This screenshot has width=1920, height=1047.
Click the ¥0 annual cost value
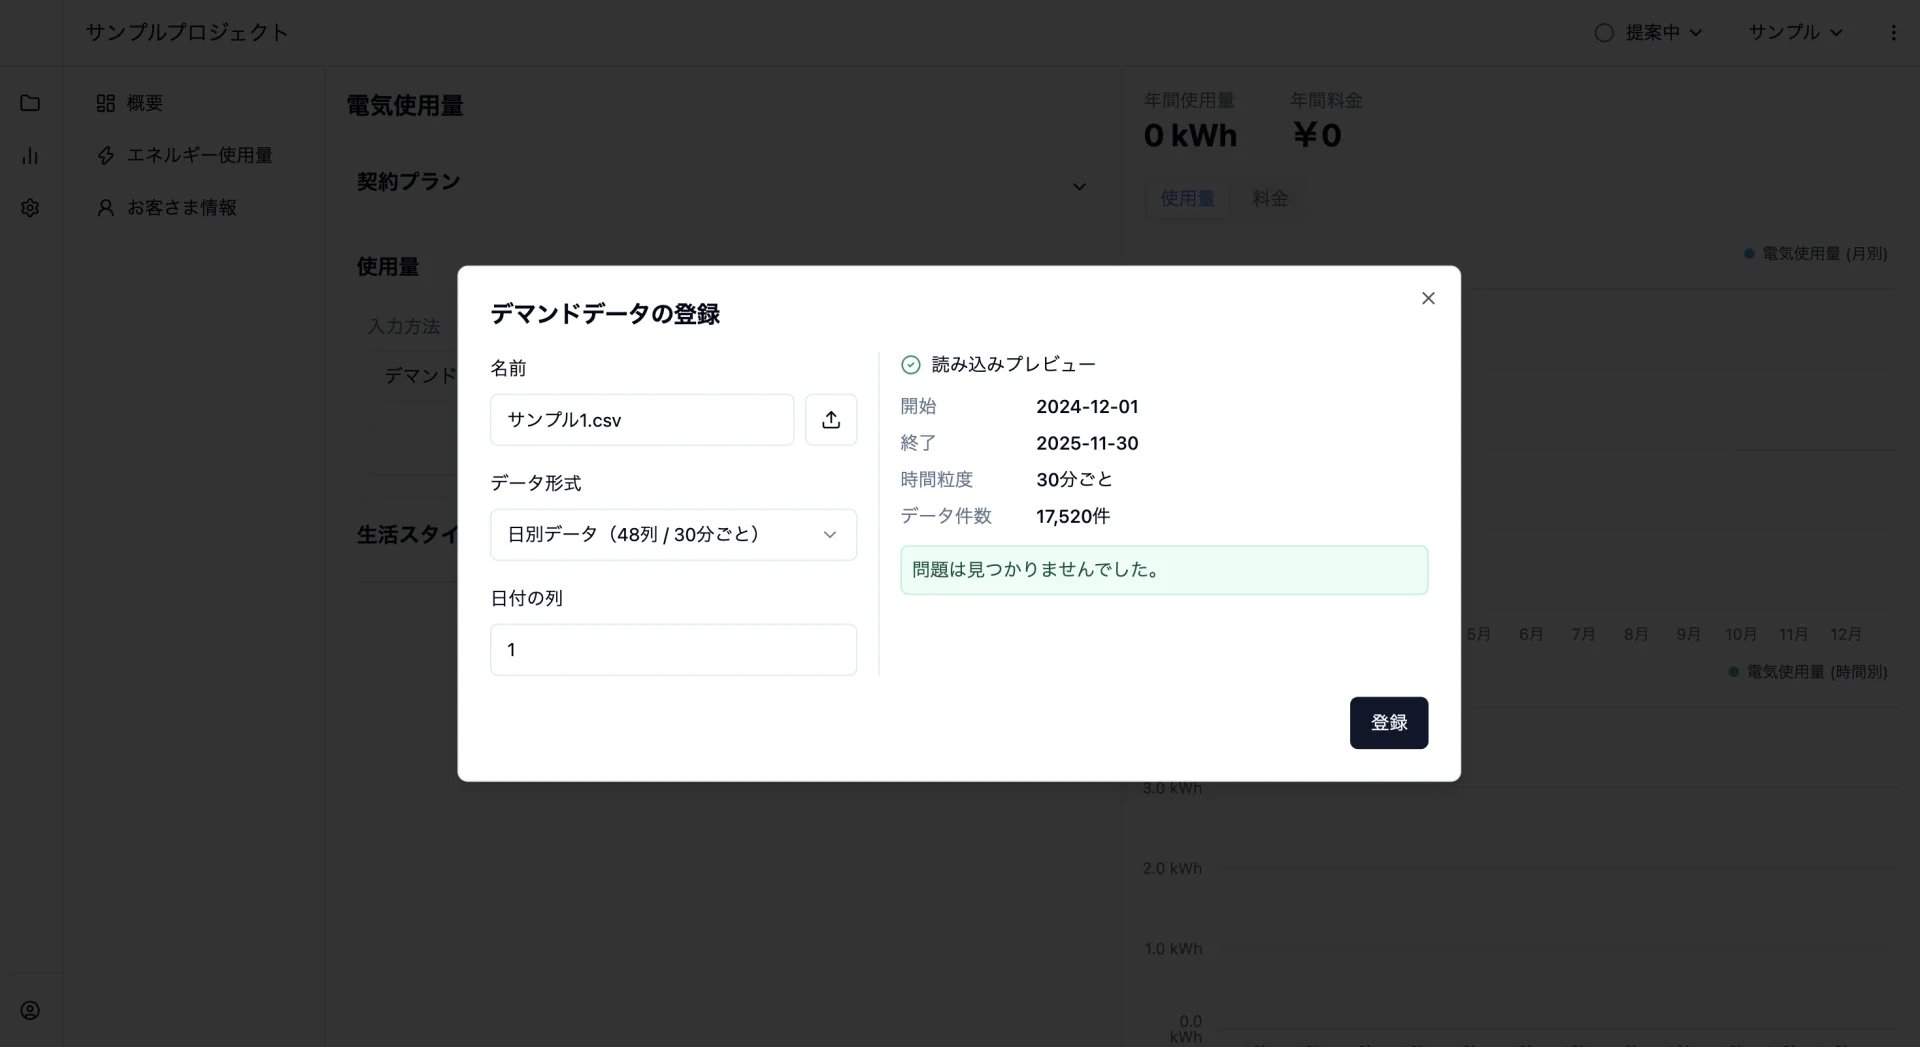(x=1317, y=135)
